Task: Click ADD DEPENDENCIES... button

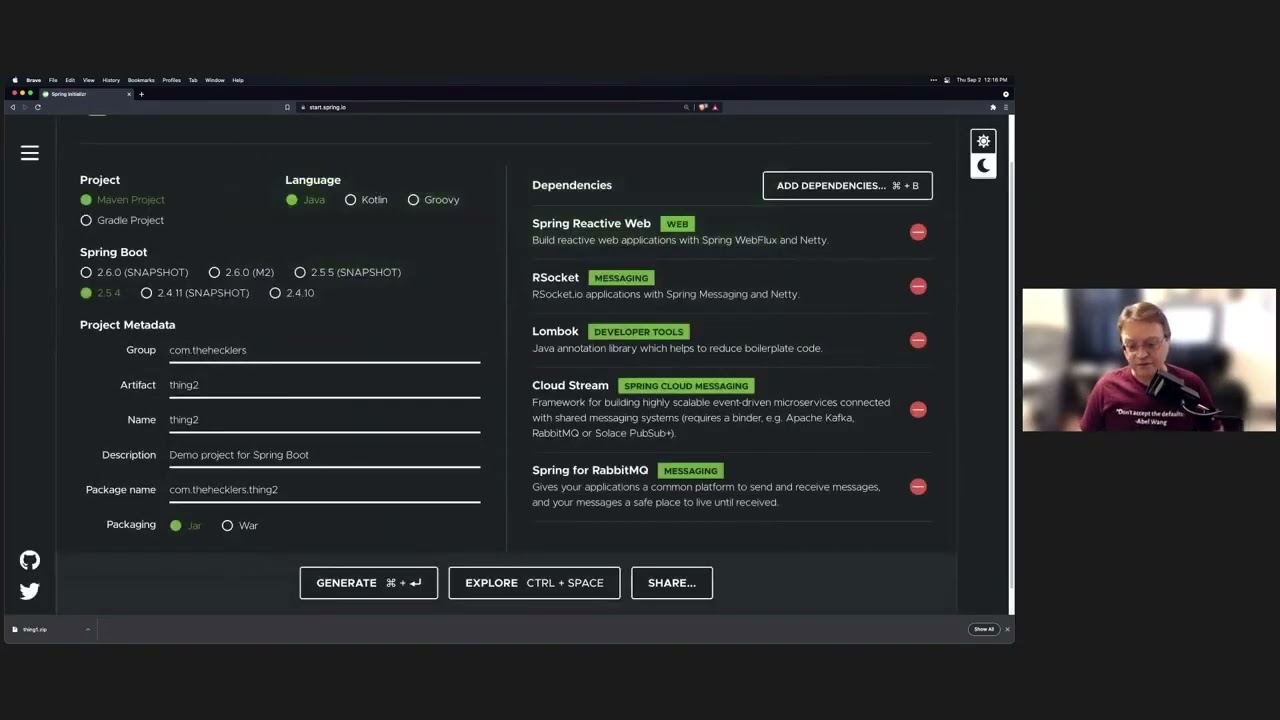Action: (848, 185)
